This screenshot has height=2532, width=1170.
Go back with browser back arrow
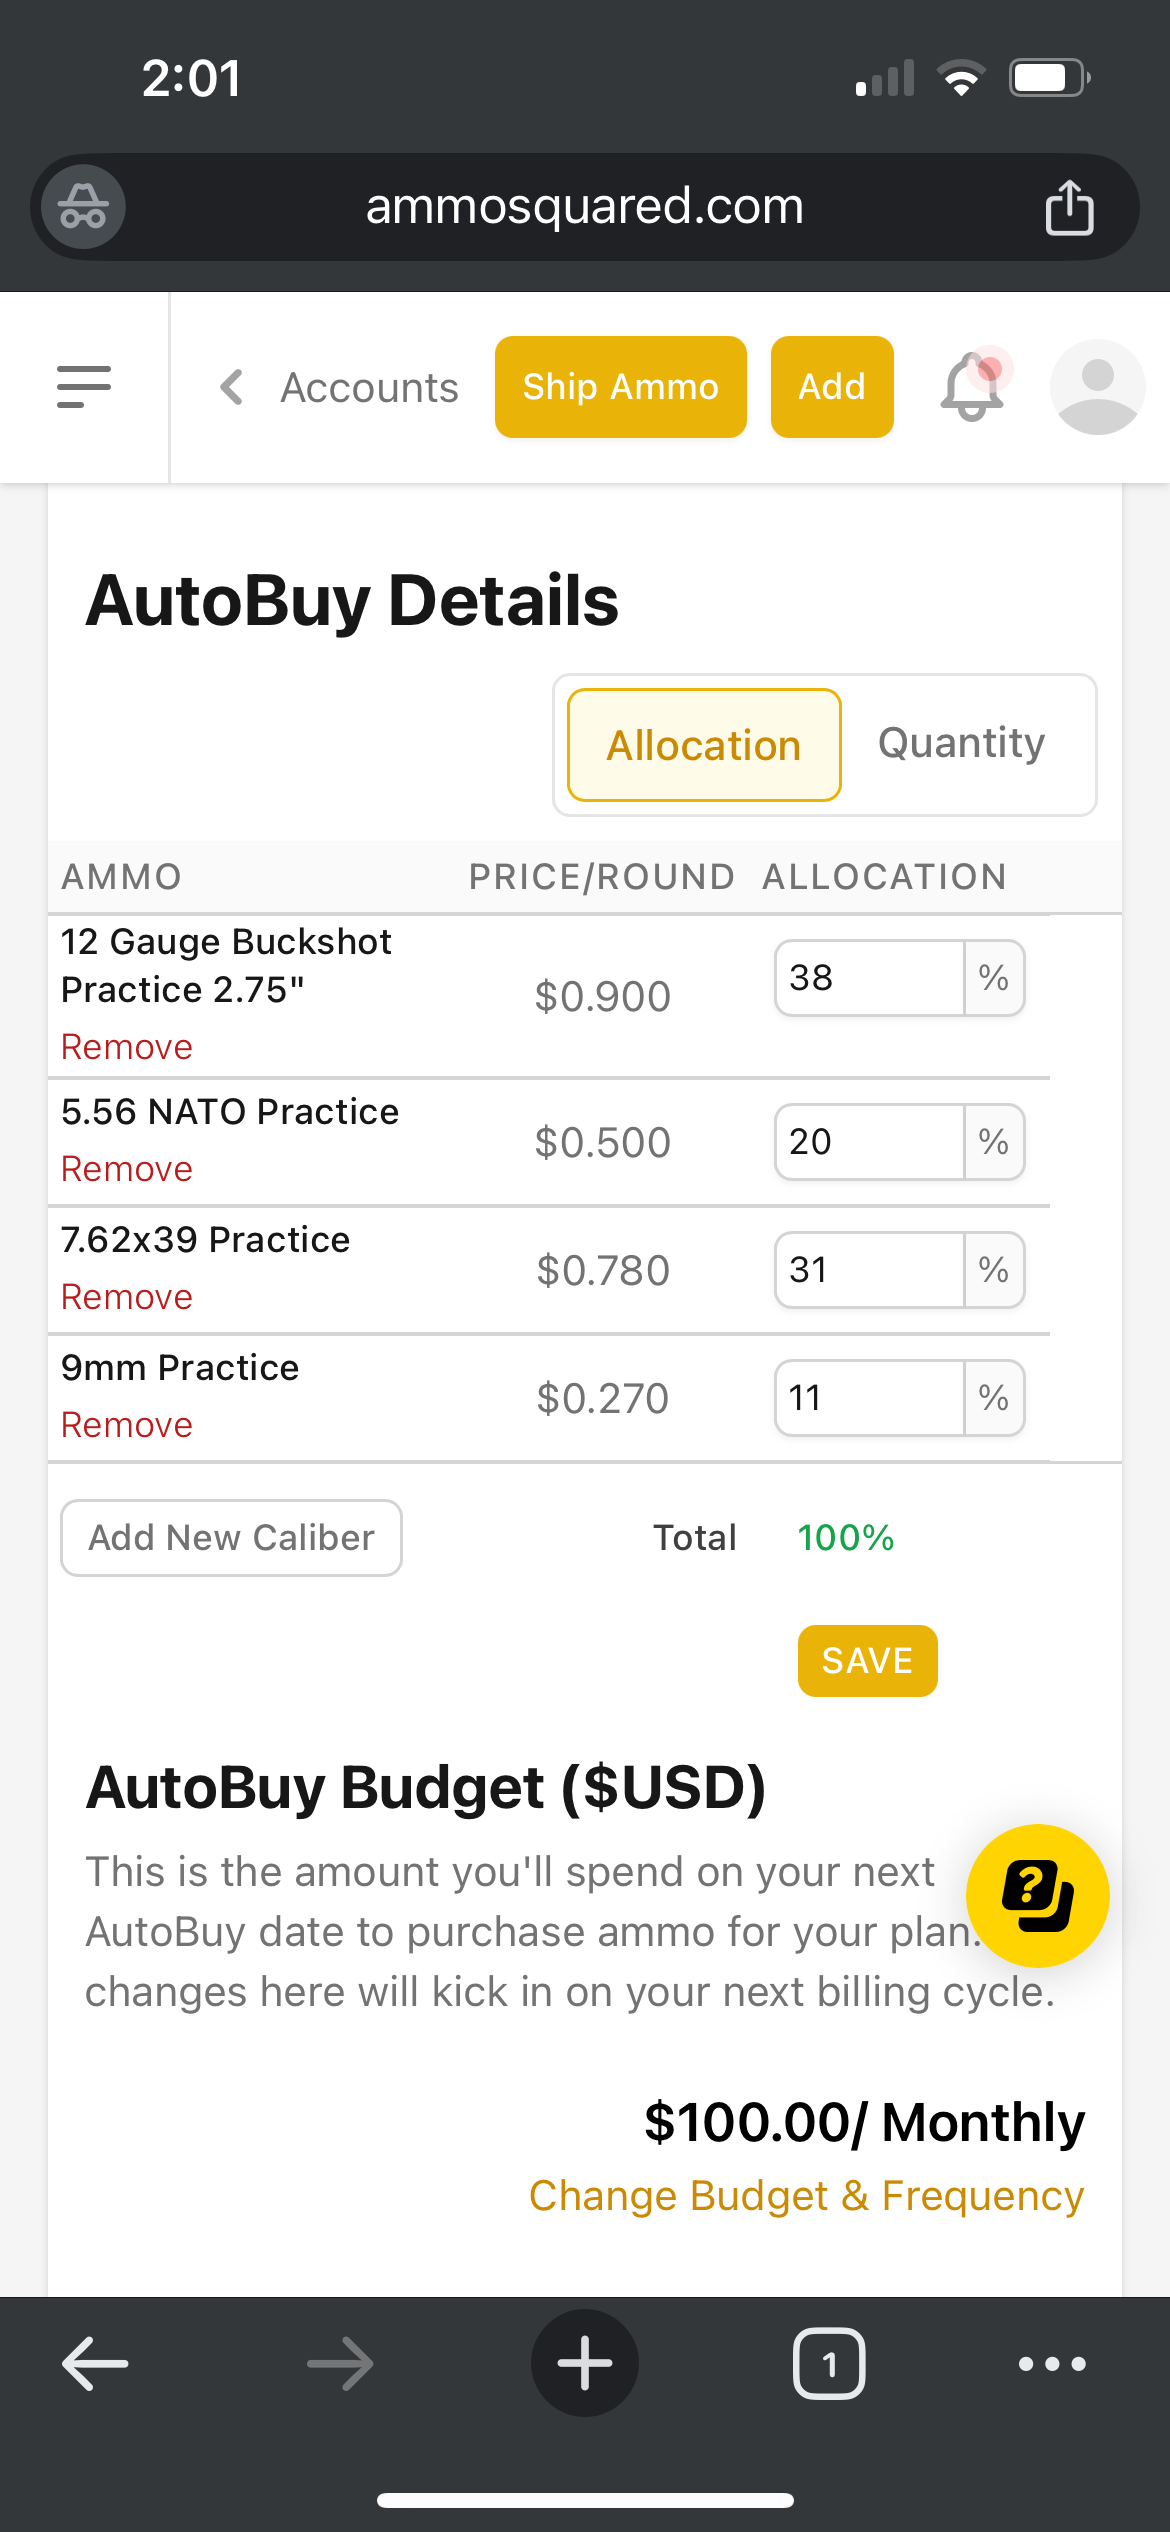pyautogui.click(x=95, y=2363)
